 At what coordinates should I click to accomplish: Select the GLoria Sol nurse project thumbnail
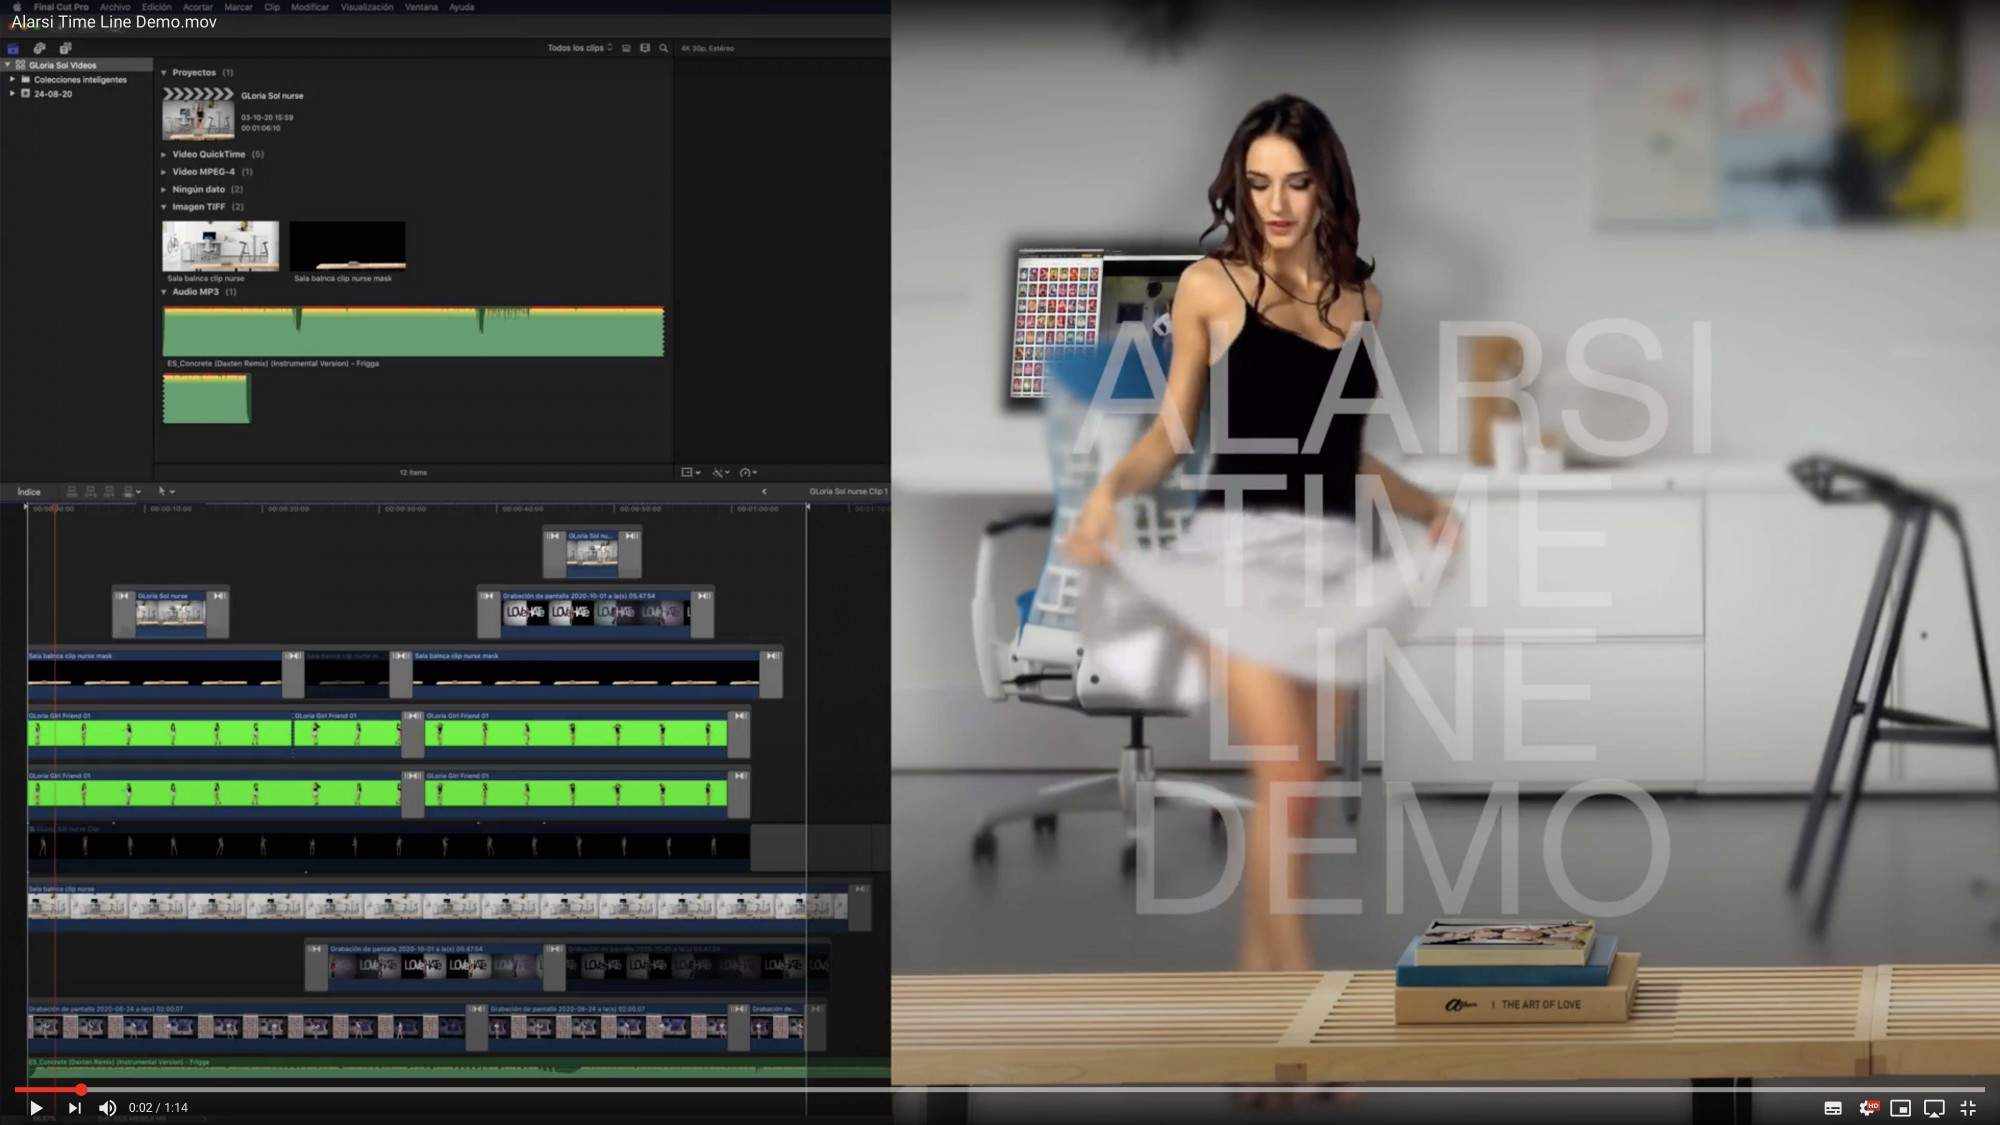point(199,113)
